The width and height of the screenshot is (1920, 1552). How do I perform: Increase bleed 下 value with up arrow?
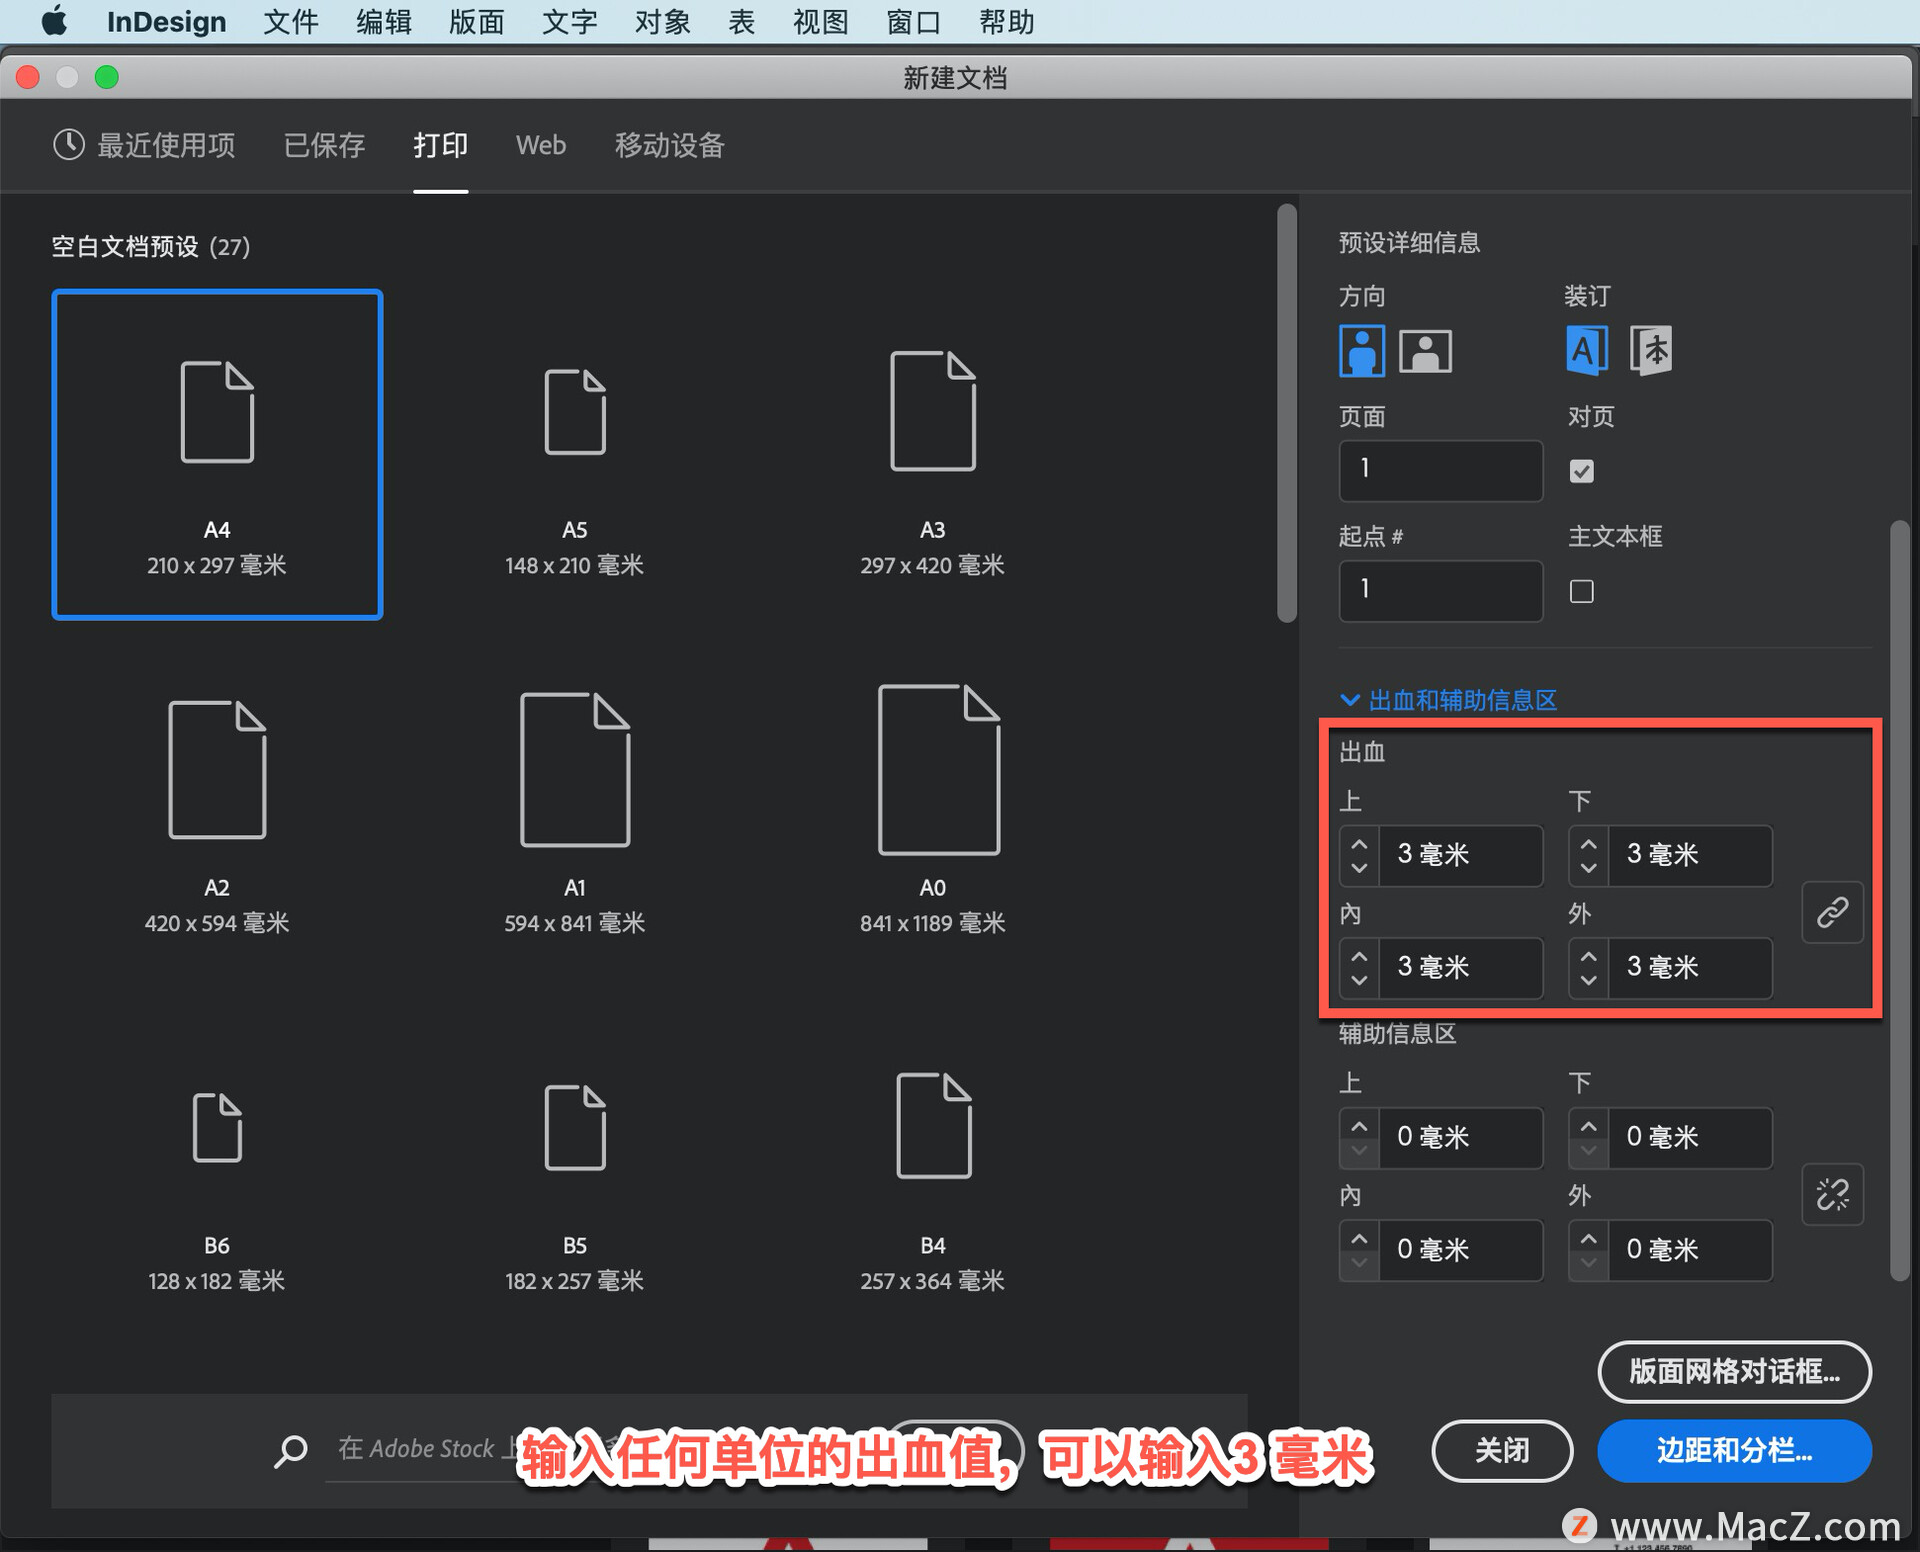point(1588,844)
